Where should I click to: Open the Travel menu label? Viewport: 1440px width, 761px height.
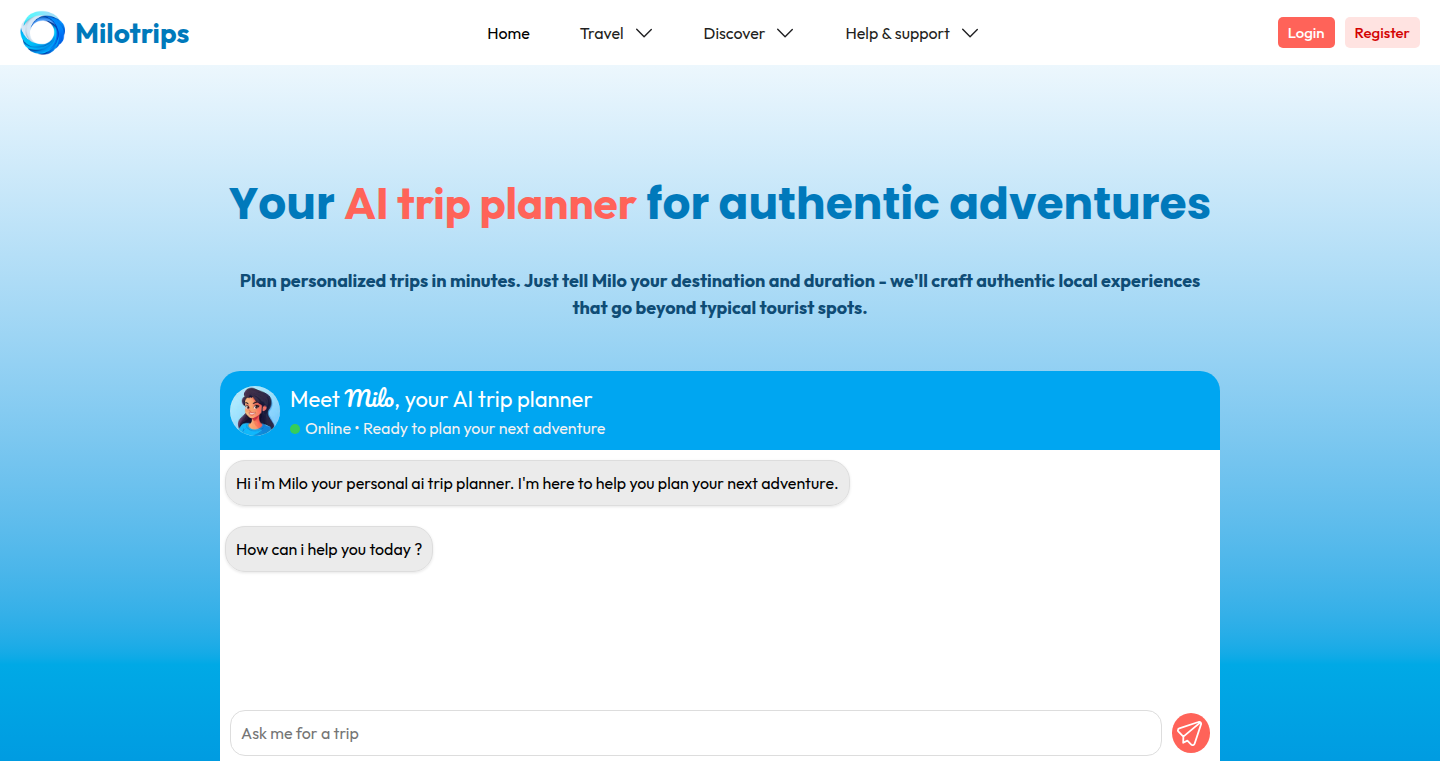(602, 33)
